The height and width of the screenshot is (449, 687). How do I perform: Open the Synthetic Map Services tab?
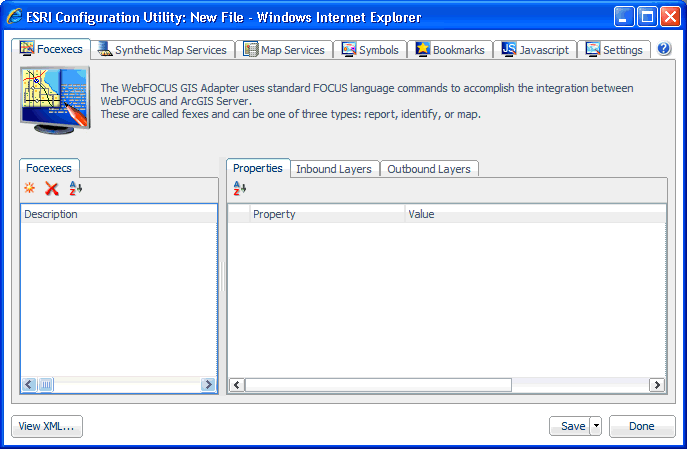point(162,50)
